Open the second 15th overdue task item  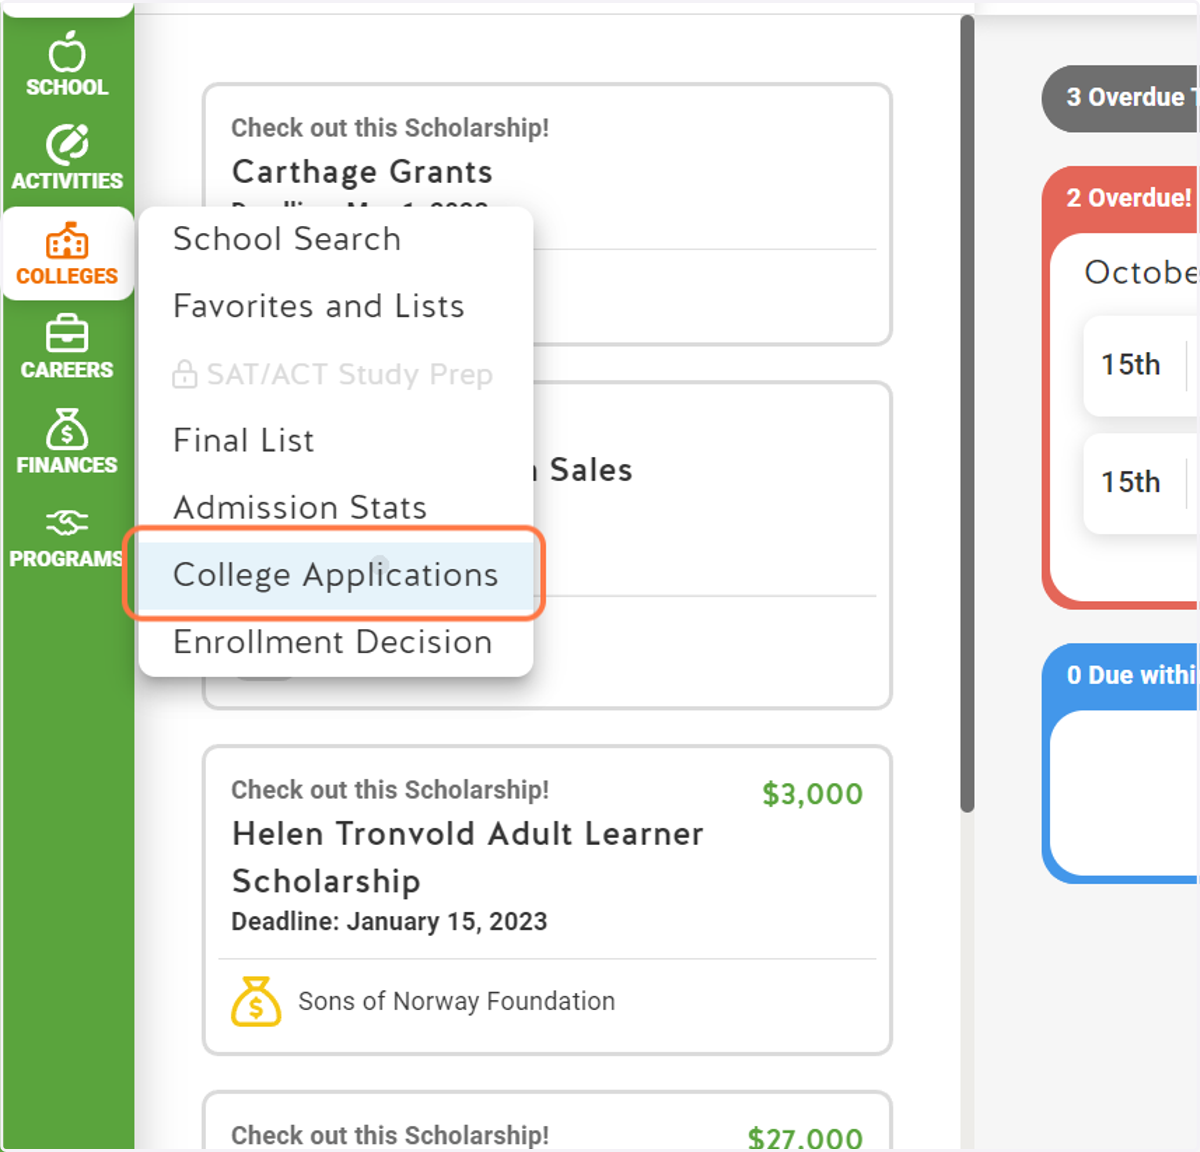pos(1141,483)
